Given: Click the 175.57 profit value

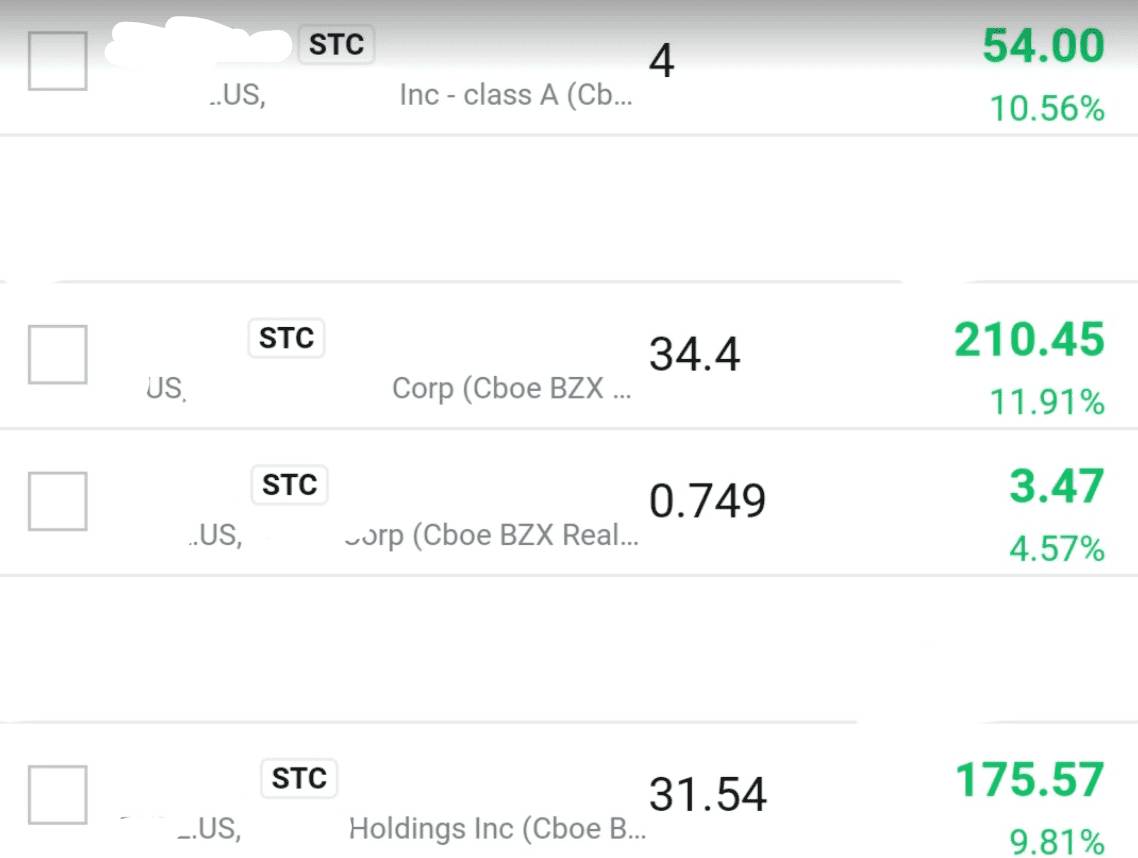Looking at the screenshot, I should click(x=1030, y=781).
